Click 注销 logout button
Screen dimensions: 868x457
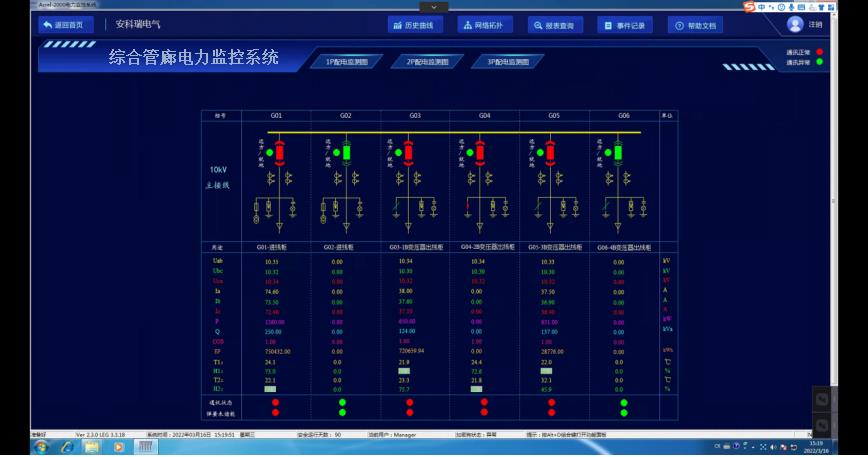[815, 25]
